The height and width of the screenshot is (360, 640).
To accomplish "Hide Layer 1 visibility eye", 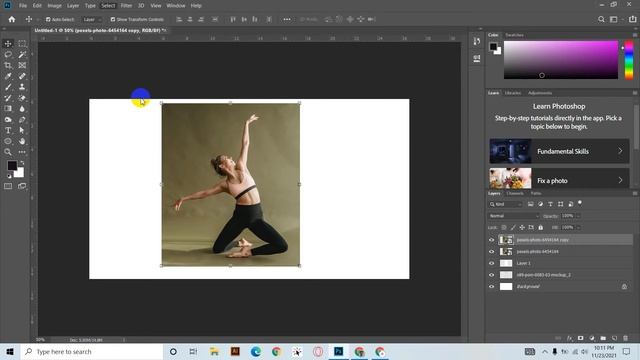I will coord(491,263).
